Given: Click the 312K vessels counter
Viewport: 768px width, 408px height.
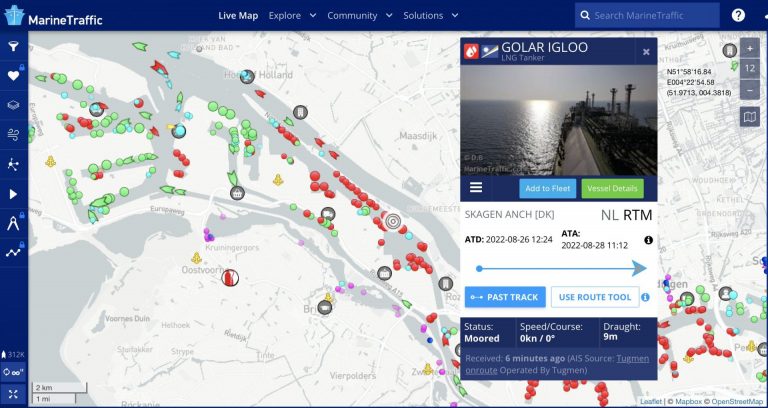Looking at the screenshot, I should 13,355.
